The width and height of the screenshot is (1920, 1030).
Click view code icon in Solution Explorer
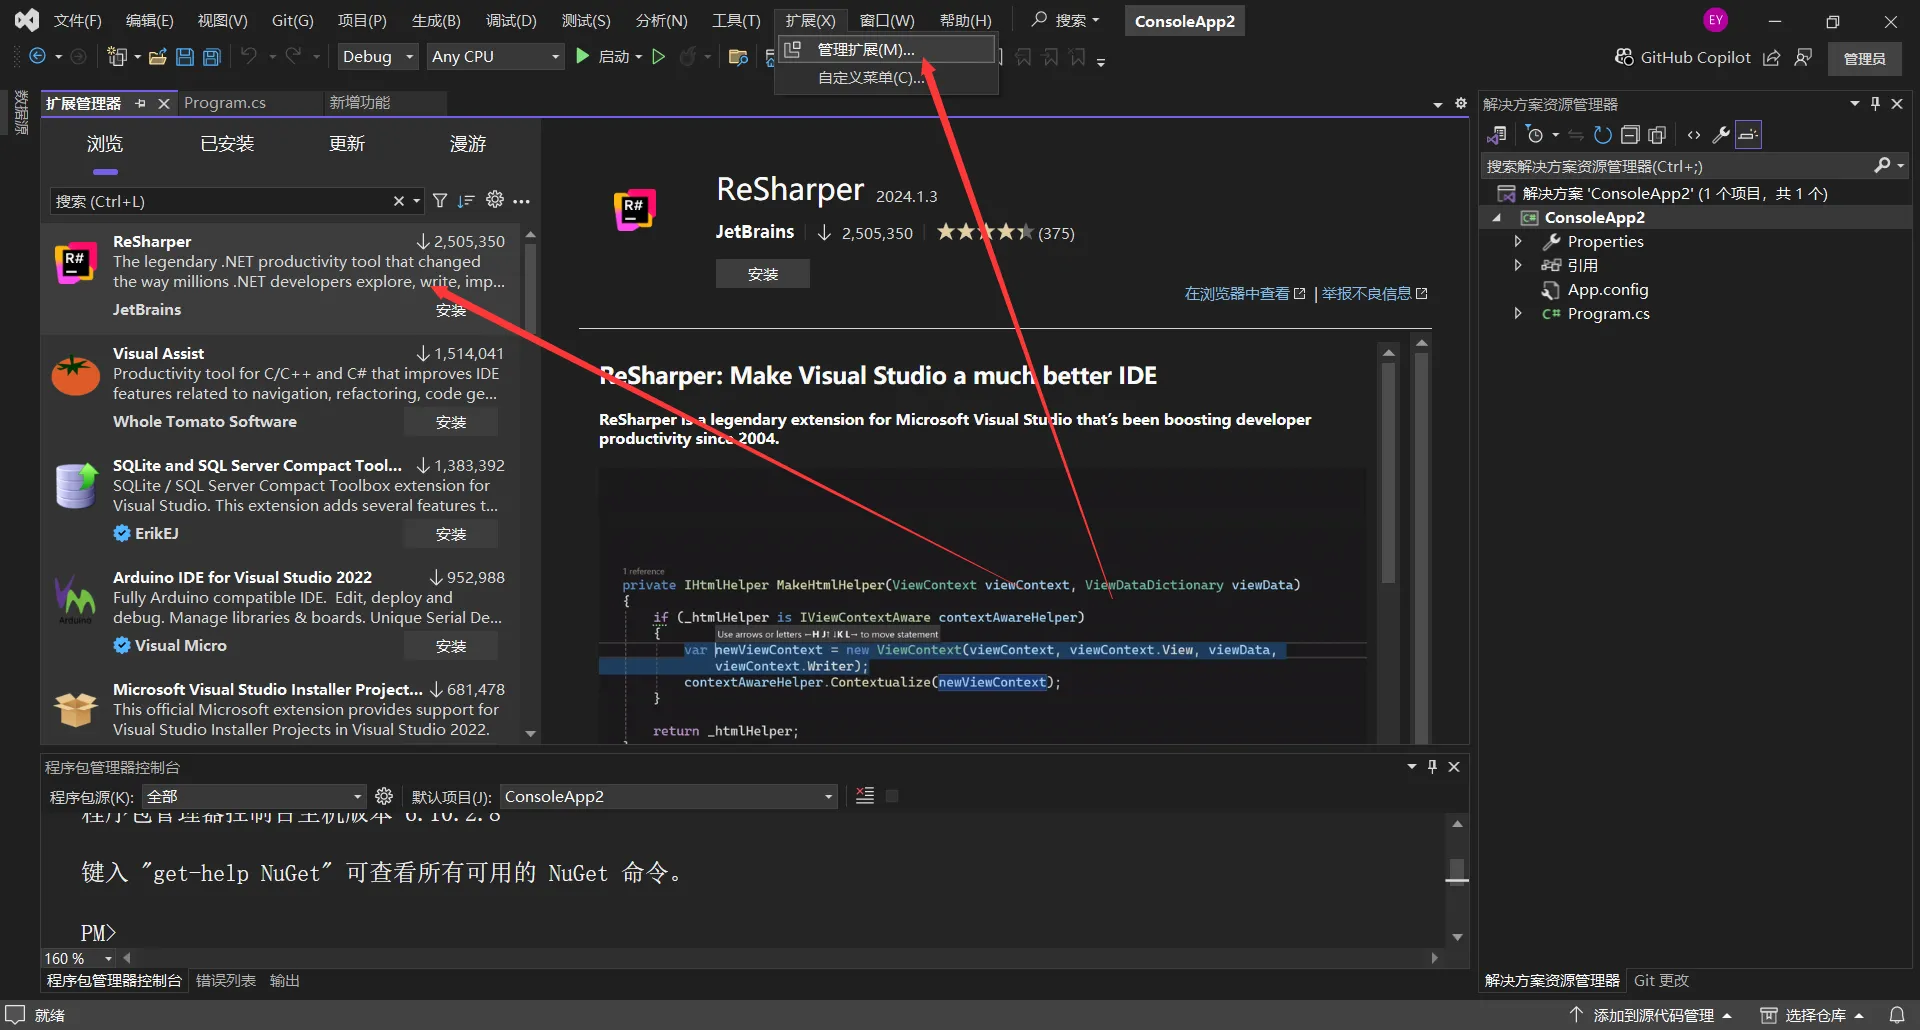(x=1694, y=135)
